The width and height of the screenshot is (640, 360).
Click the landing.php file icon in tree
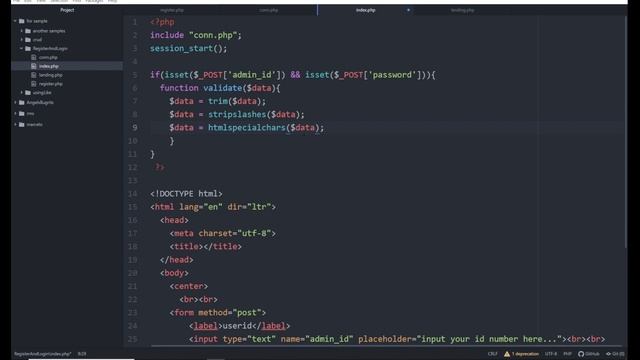(x=34, y=75)
